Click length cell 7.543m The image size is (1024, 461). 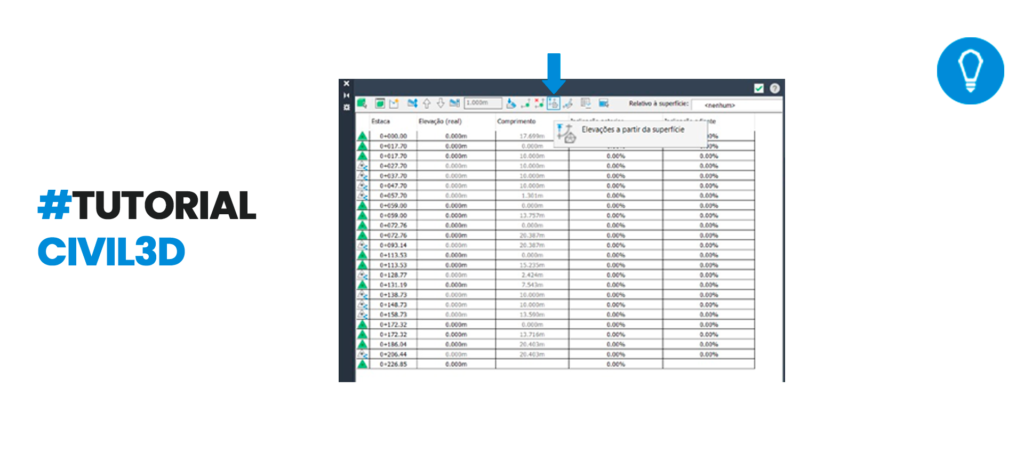point(532,285)
